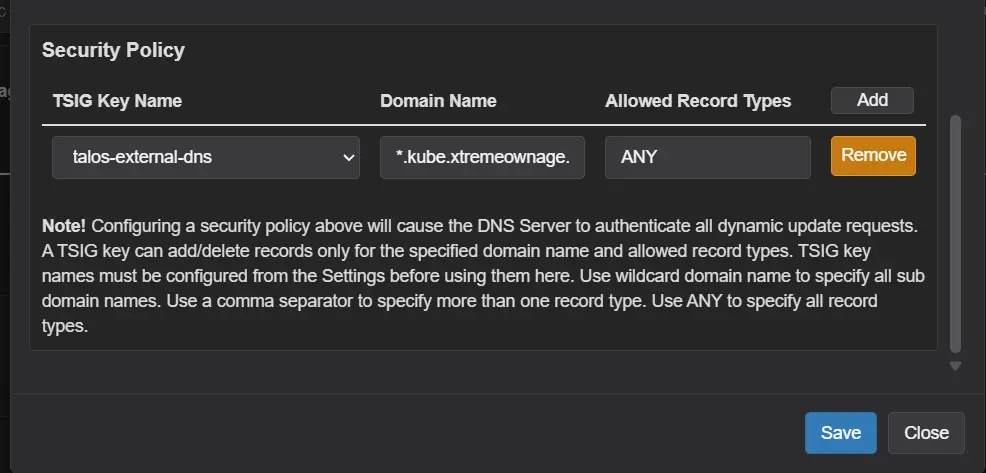Click the Domain Name column header

click(438, 101)
